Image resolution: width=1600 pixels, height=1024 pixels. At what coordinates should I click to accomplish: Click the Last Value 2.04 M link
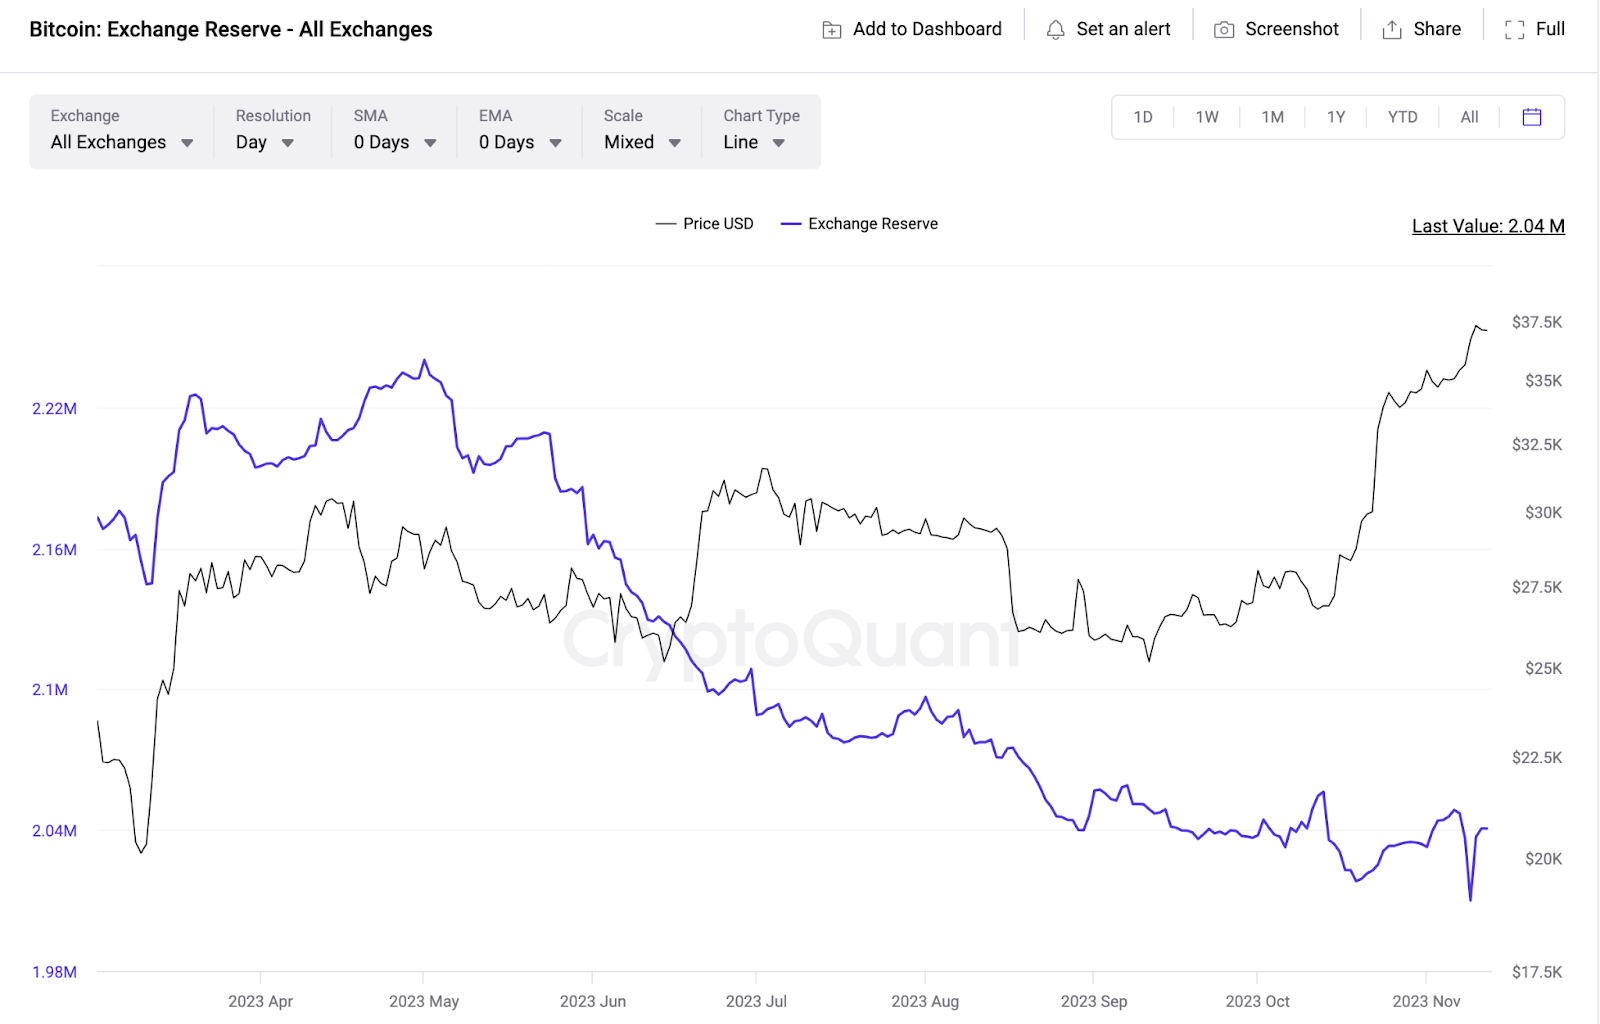tap(1488, 226)
